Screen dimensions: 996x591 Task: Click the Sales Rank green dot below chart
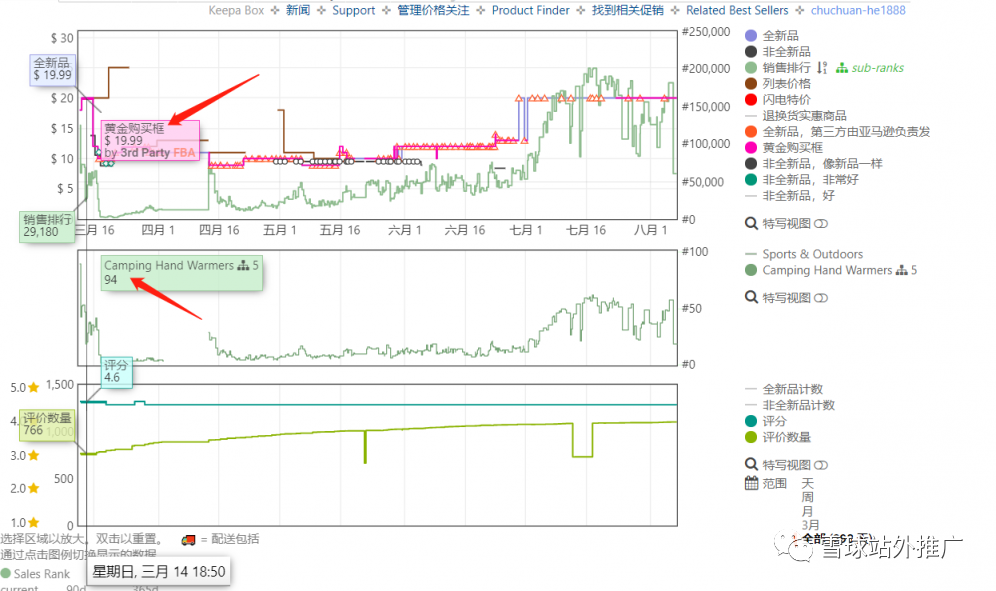click(x=6, y=573)
